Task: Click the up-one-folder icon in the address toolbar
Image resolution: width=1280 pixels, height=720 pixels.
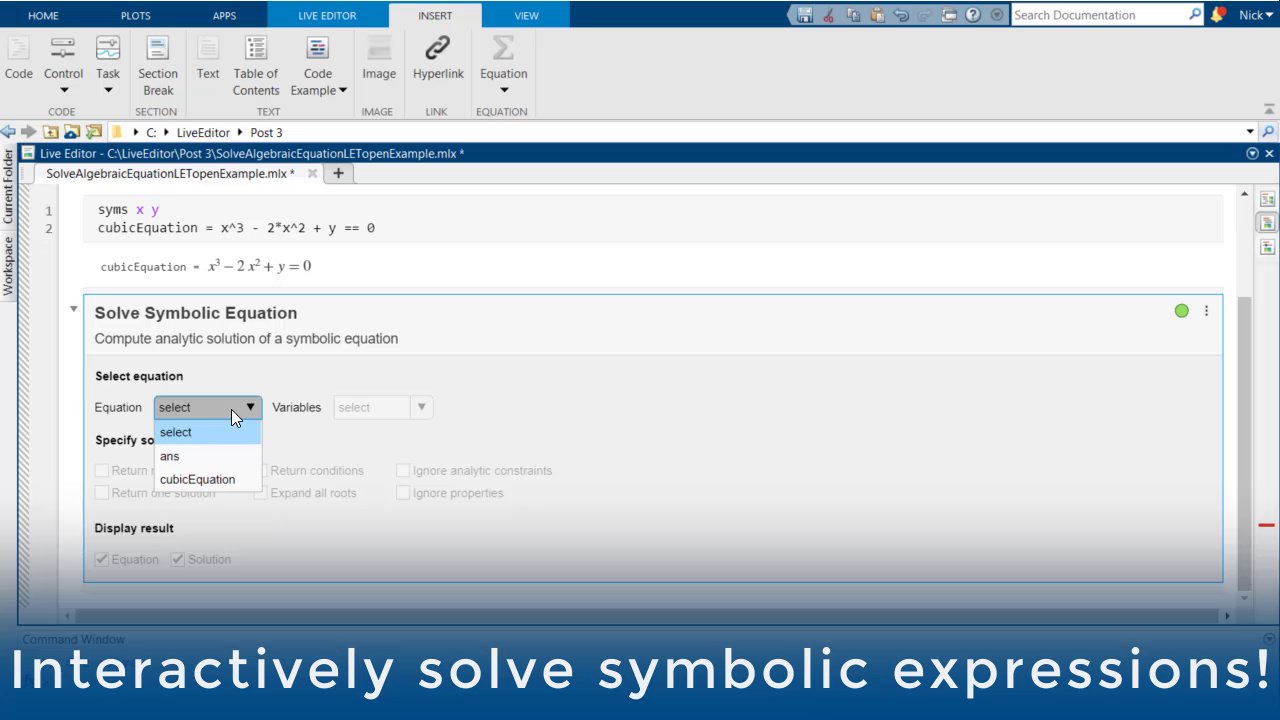Action: (x=52, y=131)
